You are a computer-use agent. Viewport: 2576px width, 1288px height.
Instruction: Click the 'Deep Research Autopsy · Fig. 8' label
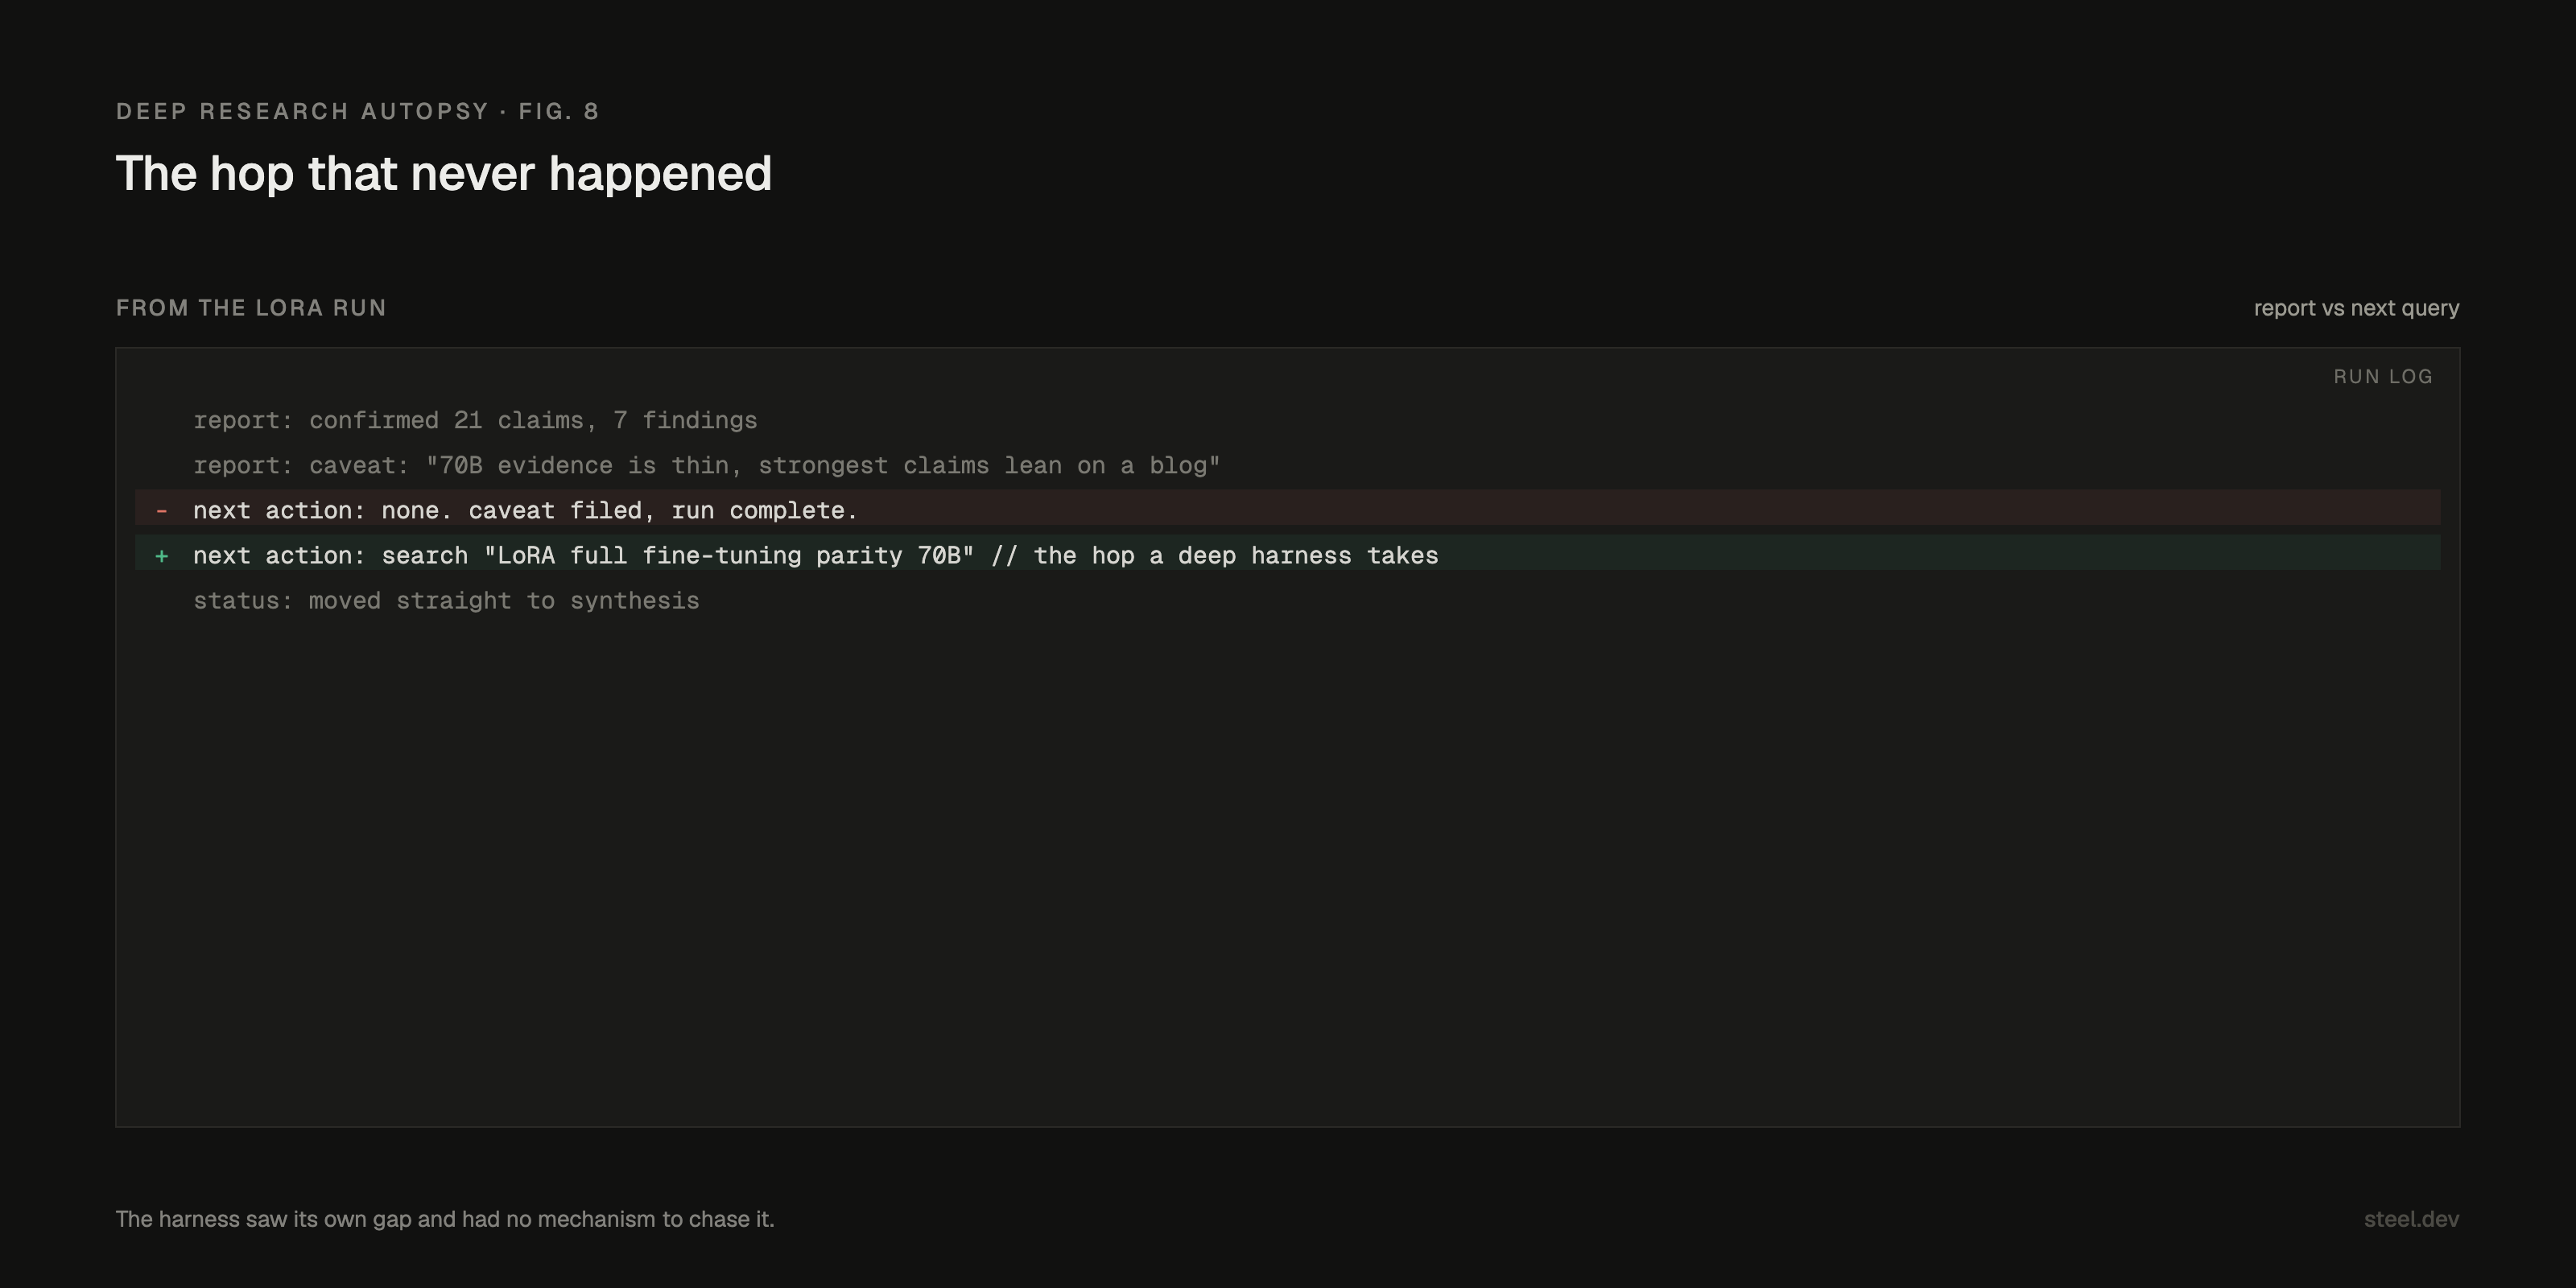point(358,111)
